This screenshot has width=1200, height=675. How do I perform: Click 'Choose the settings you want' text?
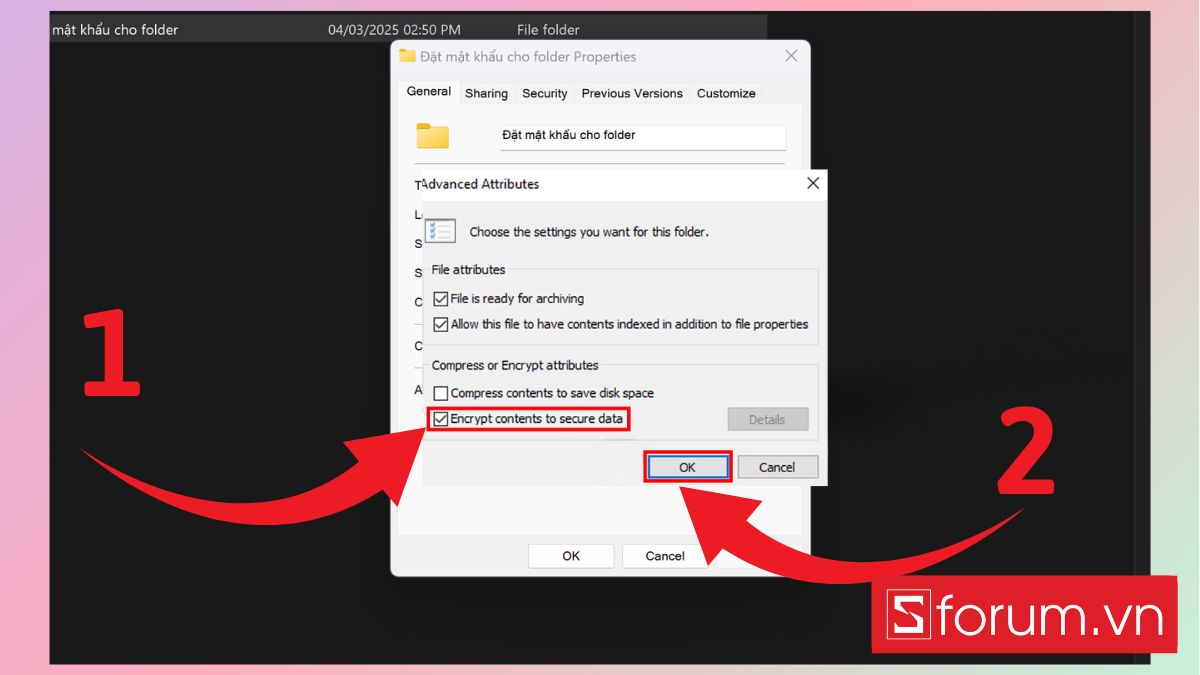click(x=589, y=232)
